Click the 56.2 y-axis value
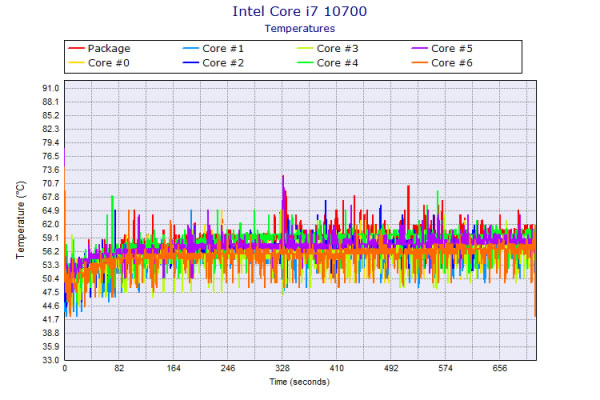The image size is (600, 400). (51, 251)
